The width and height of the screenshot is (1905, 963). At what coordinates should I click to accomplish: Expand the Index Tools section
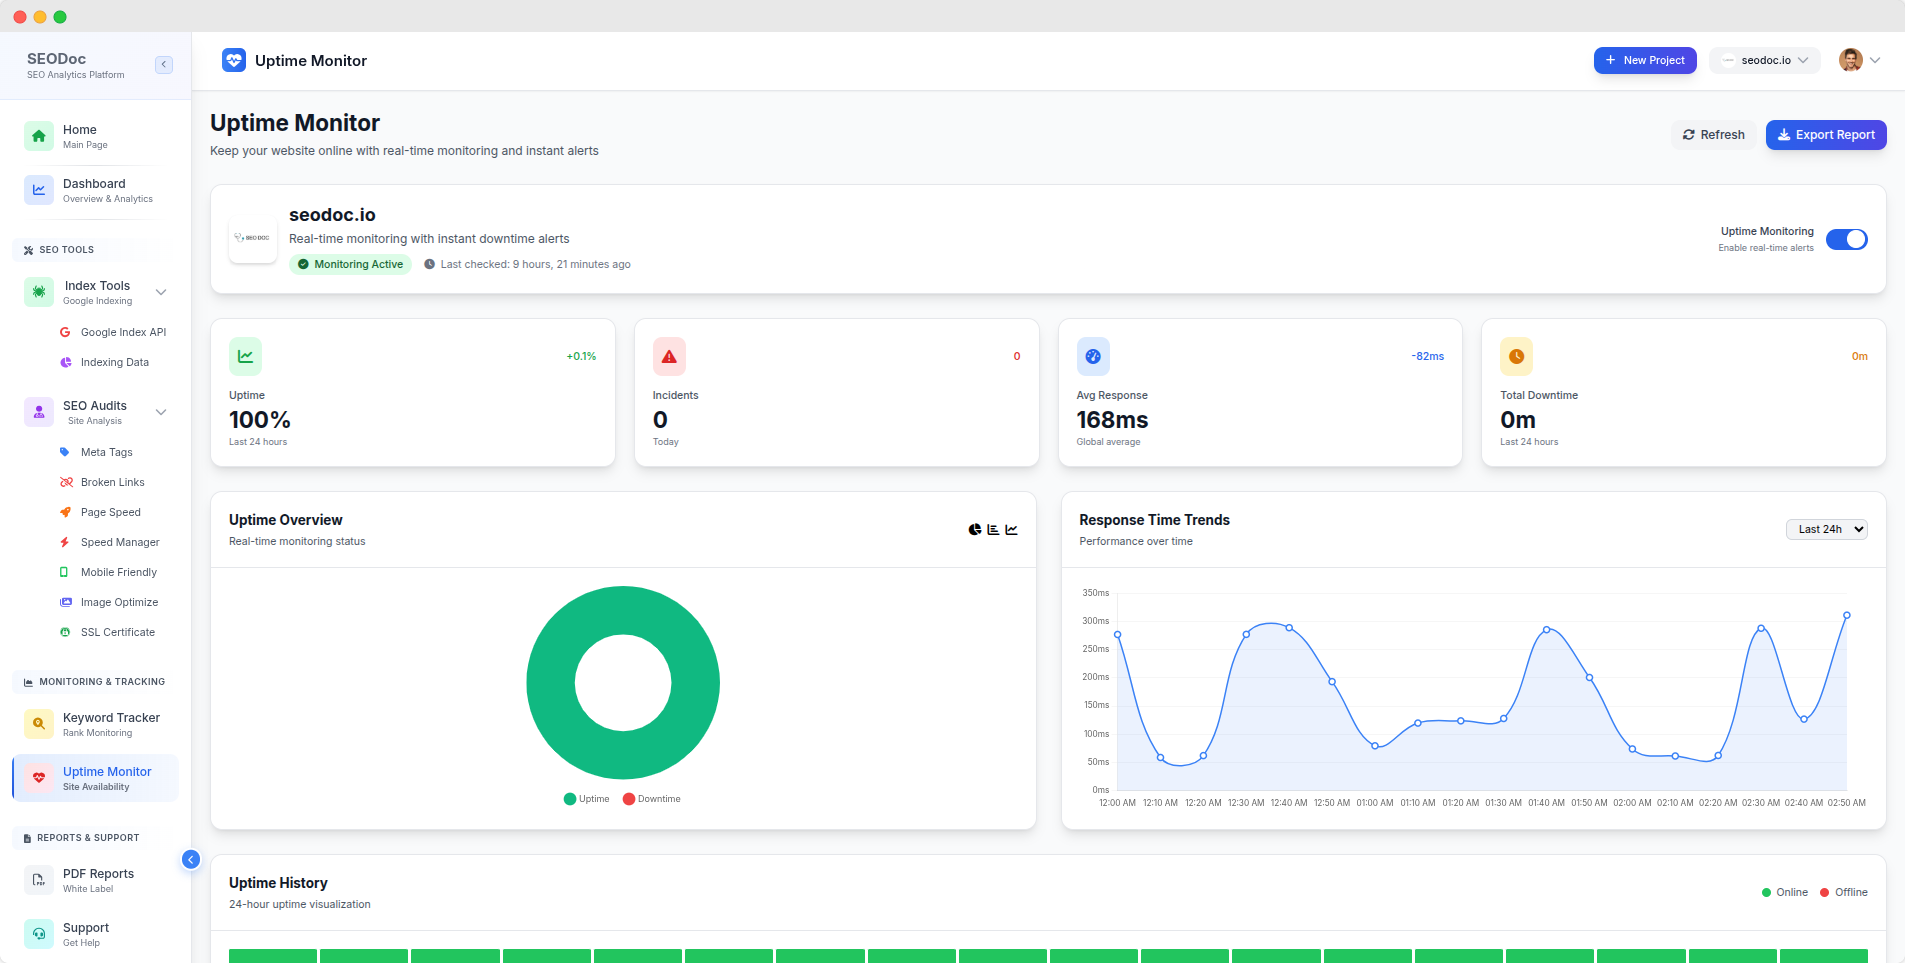tap(161, 292)
